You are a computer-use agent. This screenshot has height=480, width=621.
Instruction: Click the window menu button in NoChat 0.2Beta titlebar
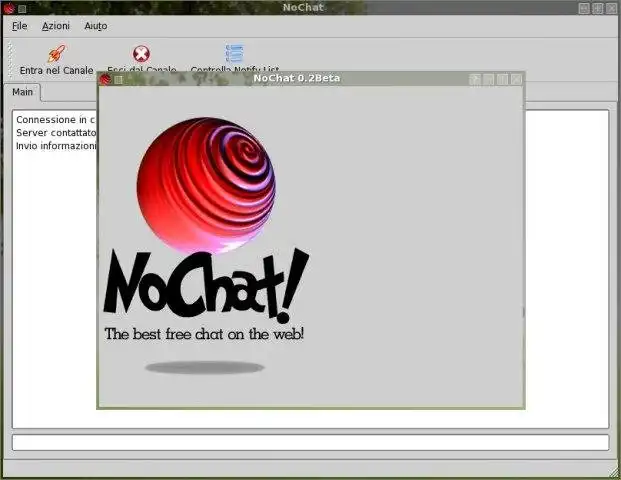coord(118,80)
